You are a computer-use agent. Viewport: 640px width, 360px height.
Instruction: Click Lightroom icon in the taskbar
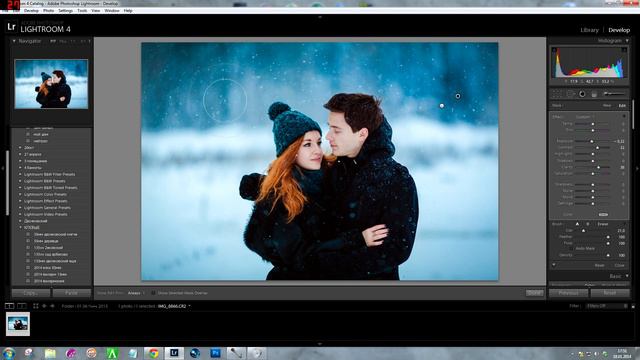(174, 353)
